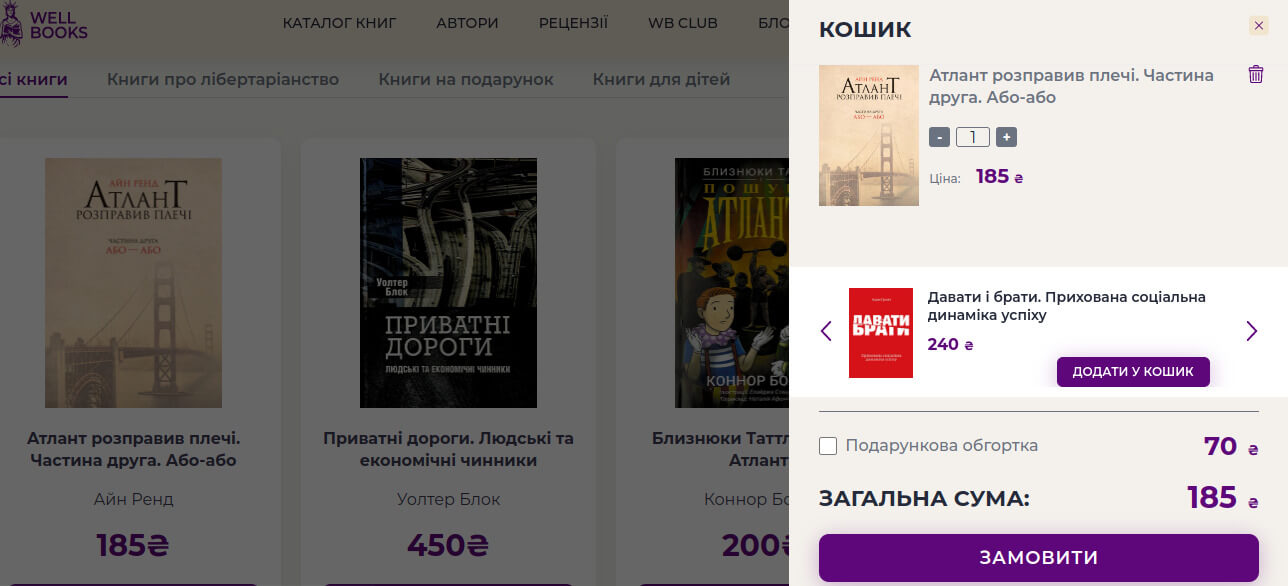The width and height of the screenshot is (1288, 586).
Task: Open the РЕЦЕНЗІЇ menu item
Action: click(573, 23)
